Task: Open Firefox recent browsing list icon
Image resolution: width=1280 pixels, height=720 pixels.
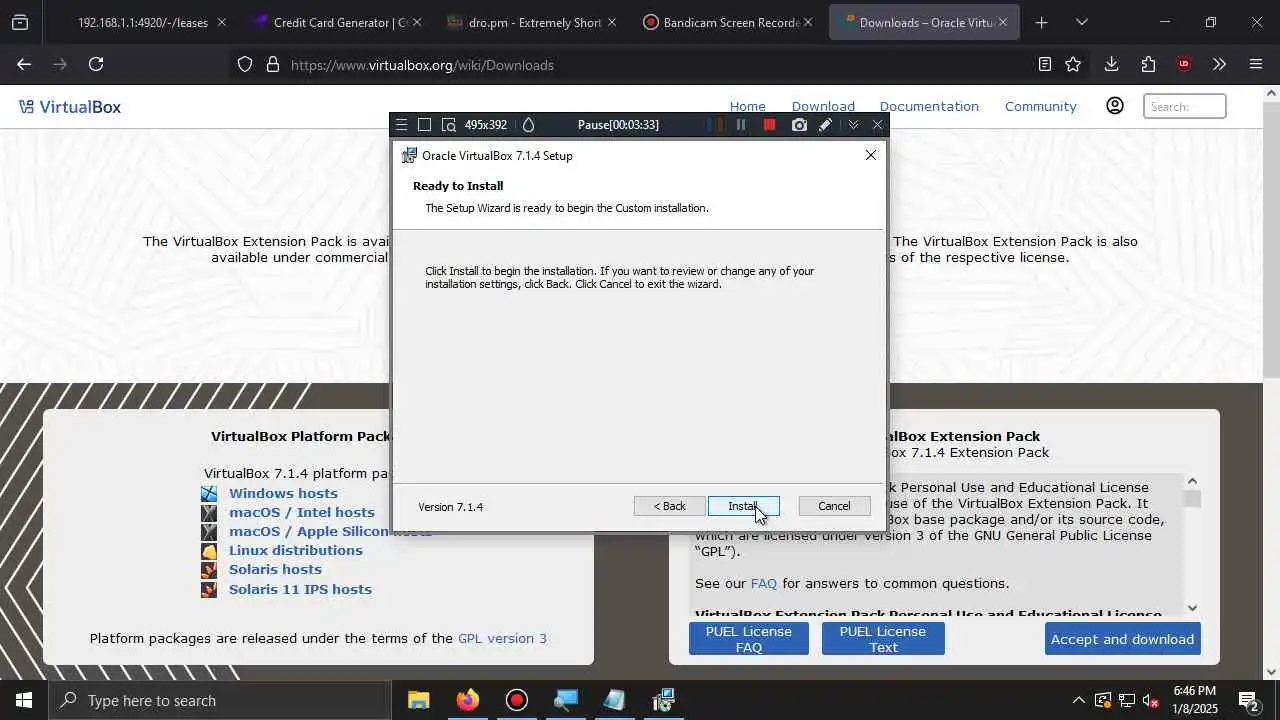Action: pyautogui.click(x=20, y=22)
